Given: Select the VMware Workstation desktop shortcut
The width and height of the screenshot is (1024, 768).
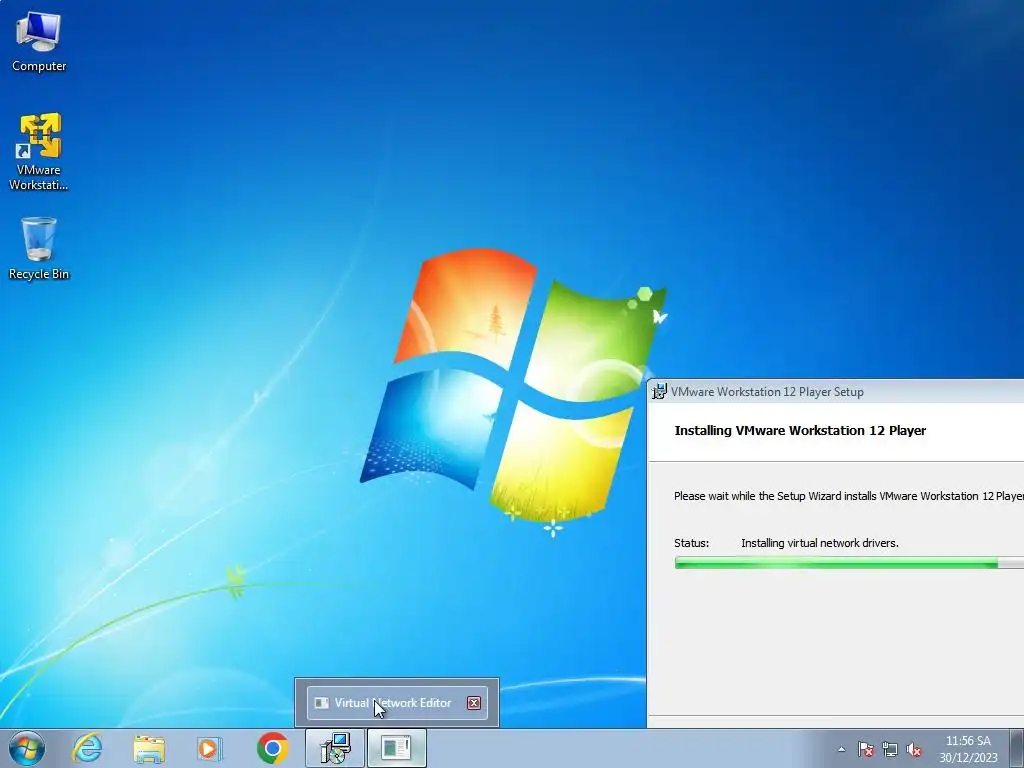Looking at the screenshot, I should [x=39, y=152].
